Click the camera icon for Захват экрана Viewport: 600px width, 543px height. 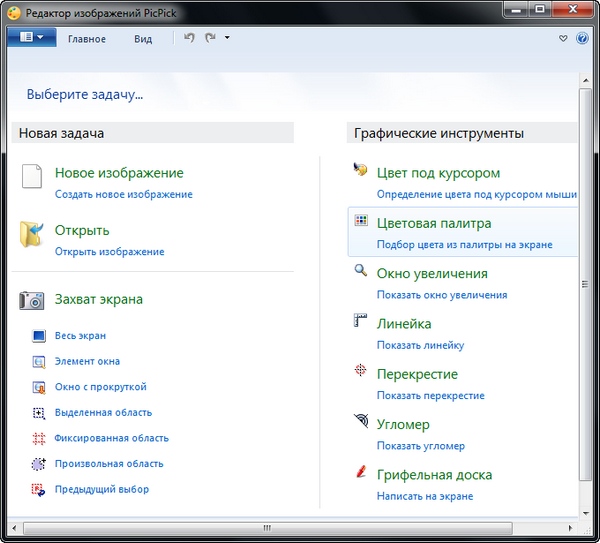(x=32, y=299)
